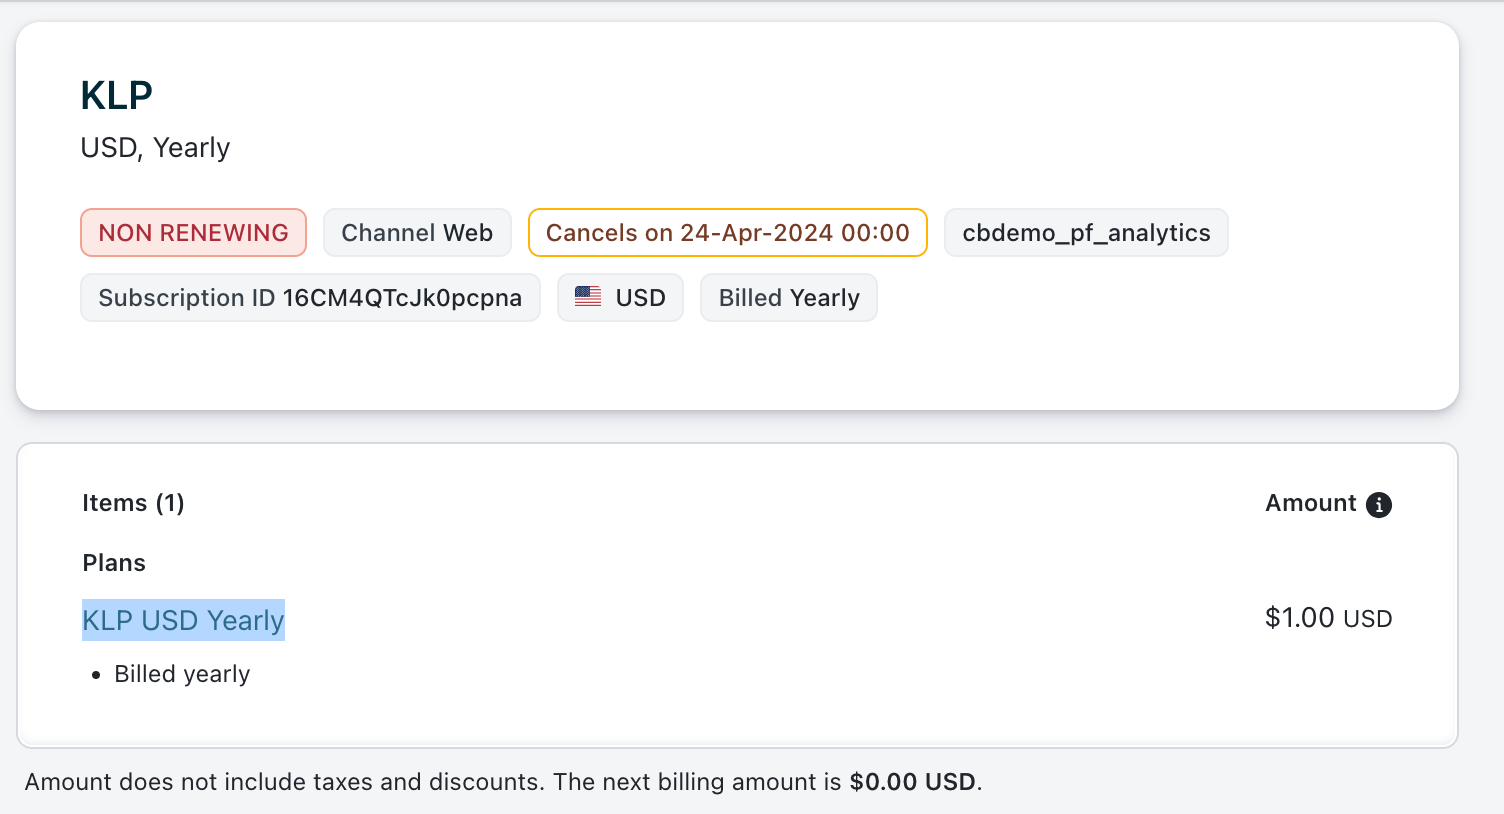Select the Channel Web tag
Screen dimensions: 1504x814
pyautogui.click(x=417, y=233)
